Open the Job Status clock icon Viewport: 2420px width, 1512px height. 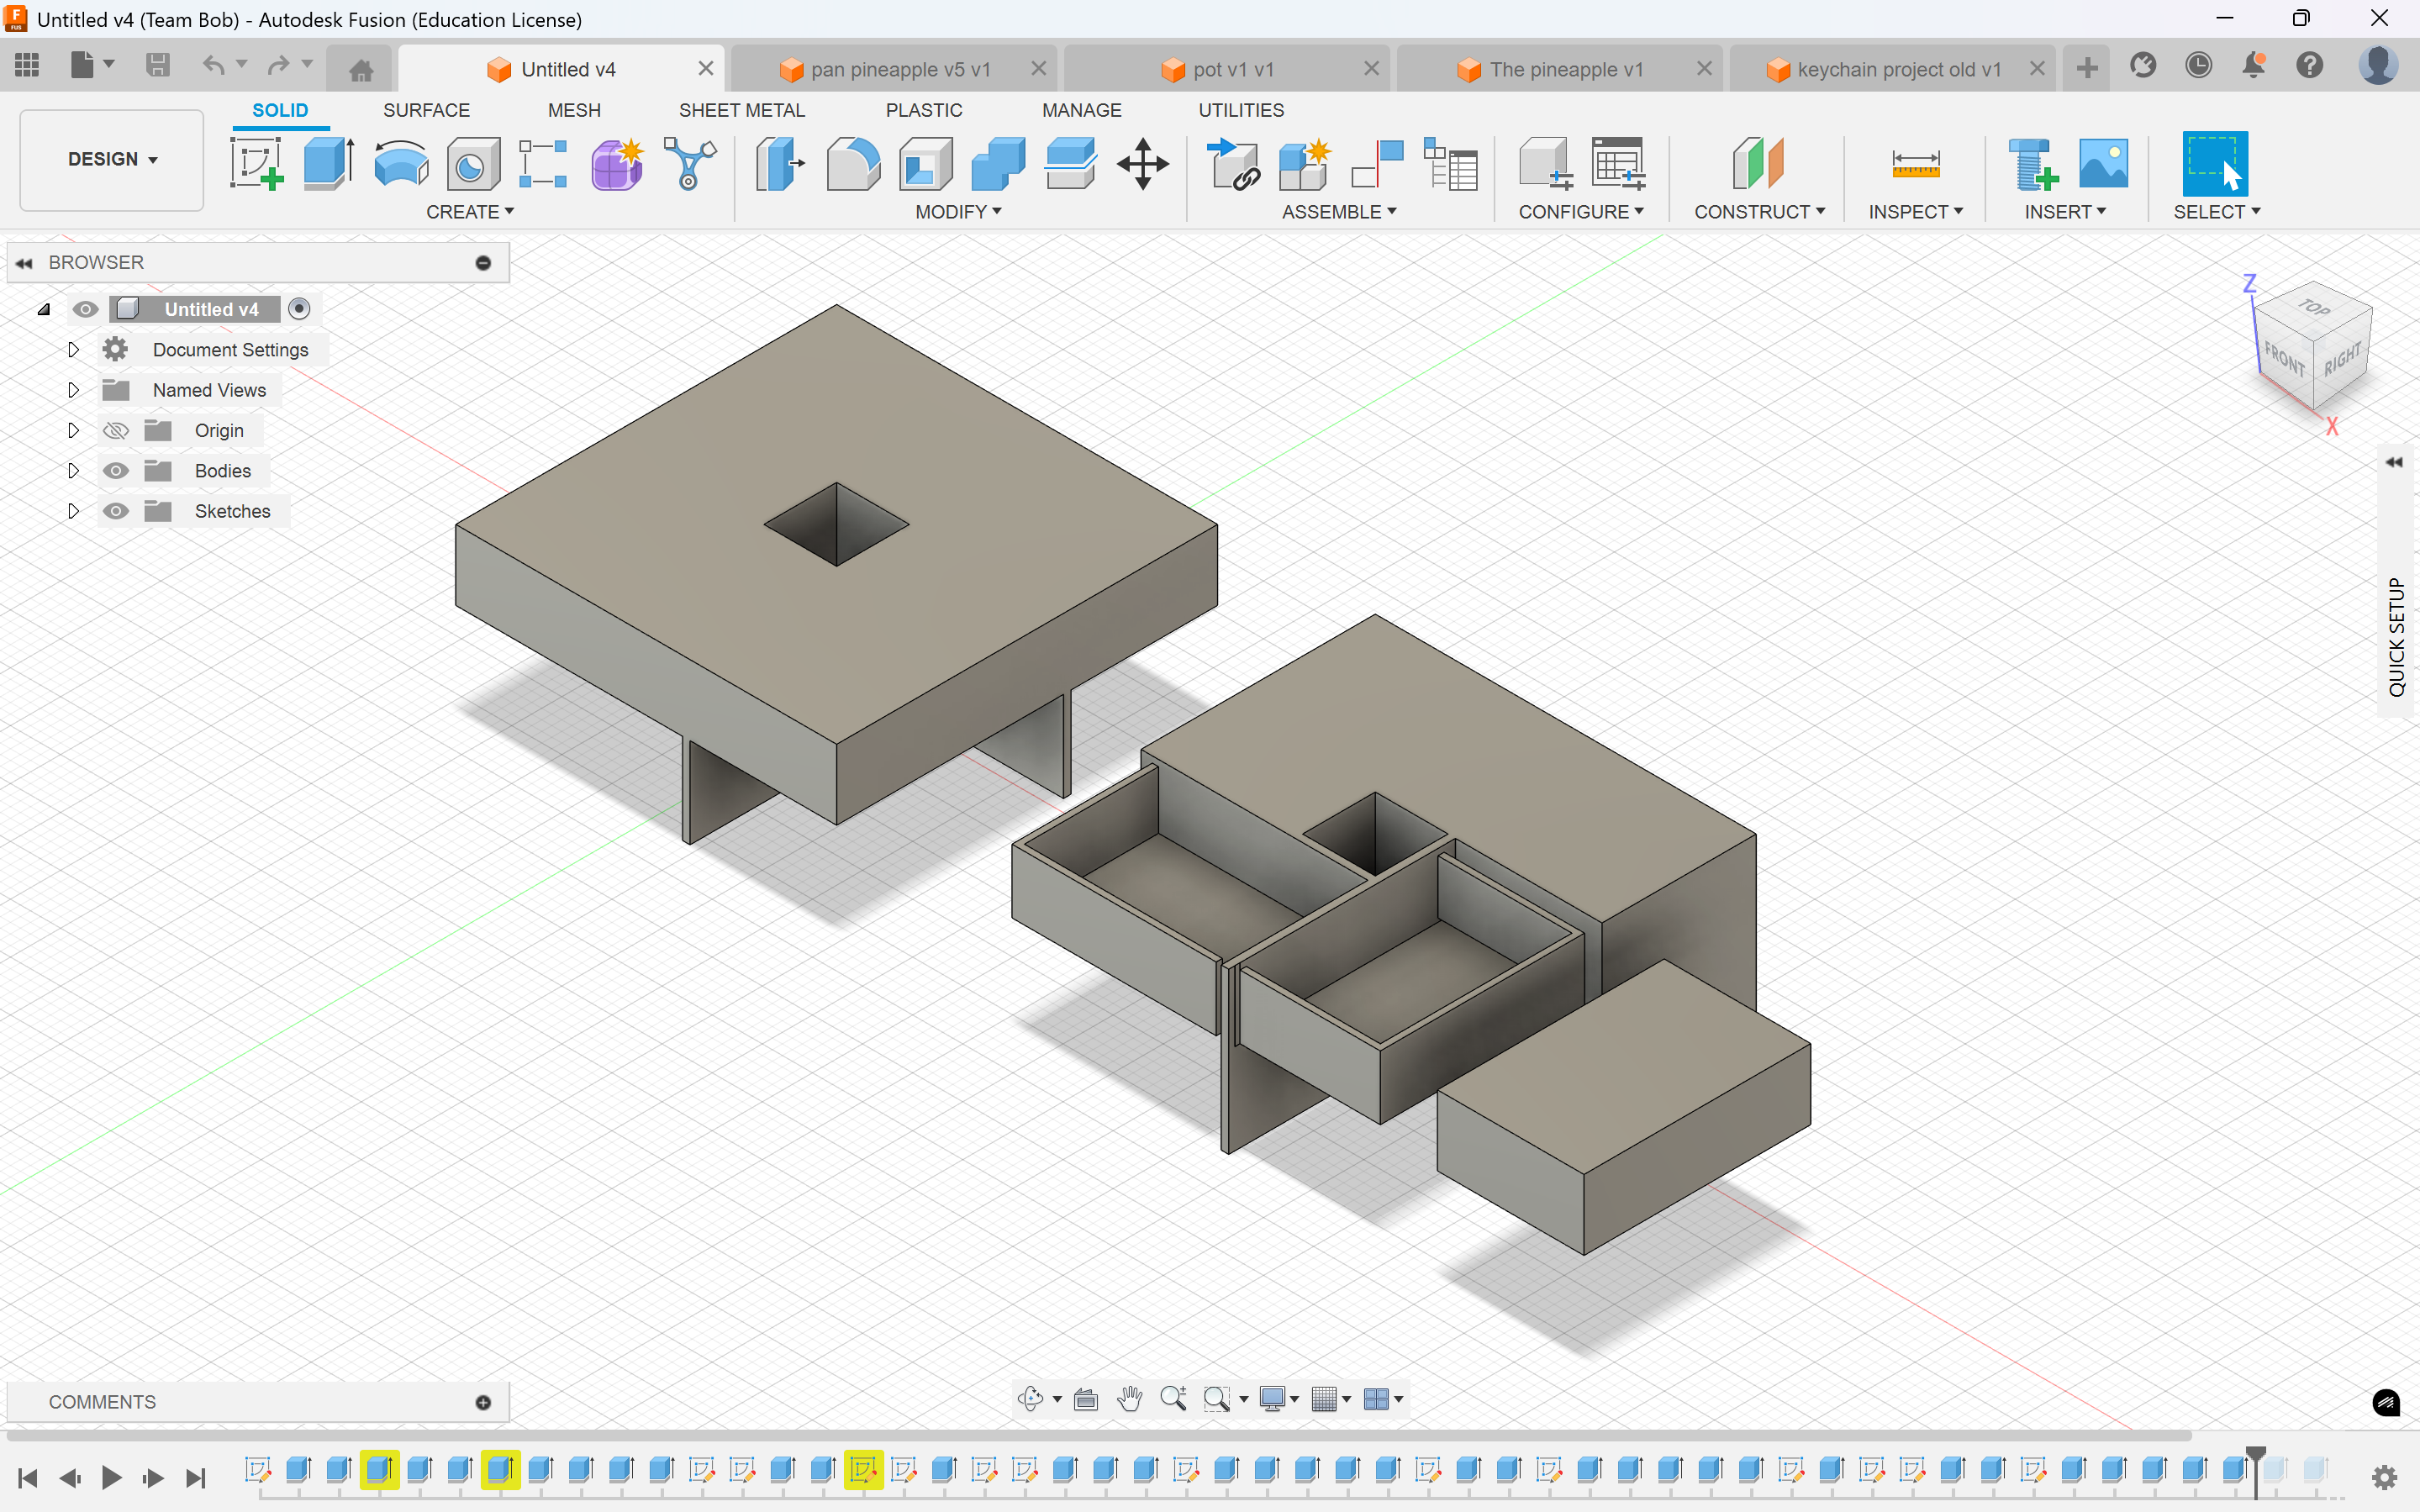pos(2198,66)
